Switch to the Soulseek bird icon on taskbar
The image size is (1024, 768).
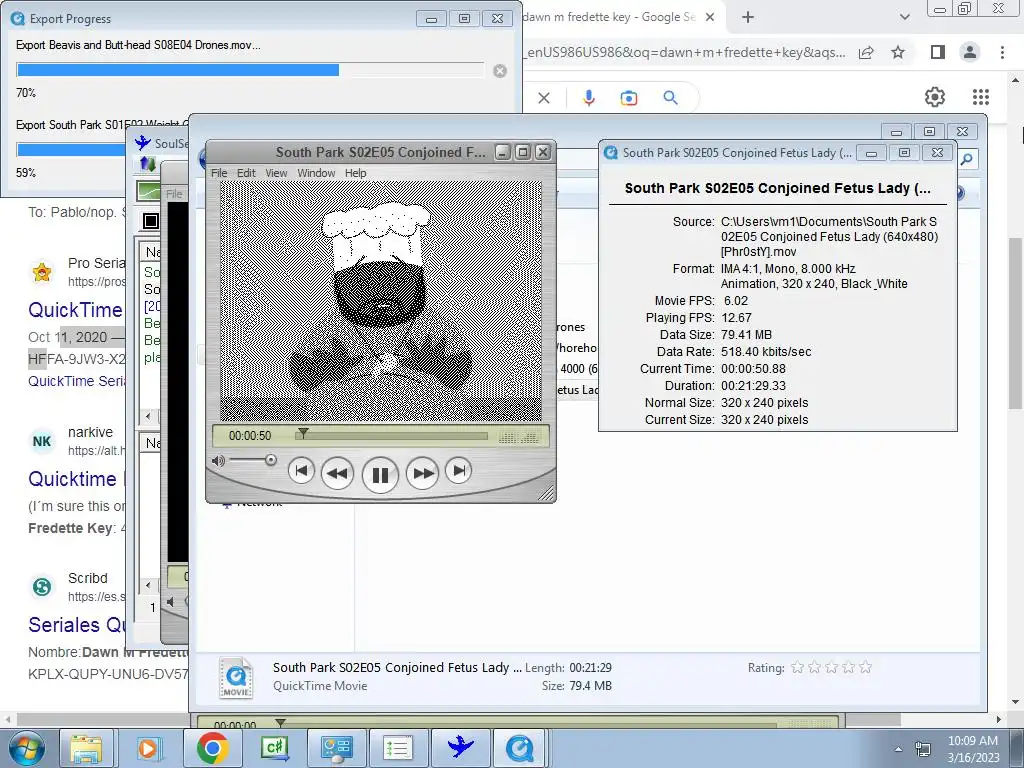pyautogui.click(x=460, y=748)
